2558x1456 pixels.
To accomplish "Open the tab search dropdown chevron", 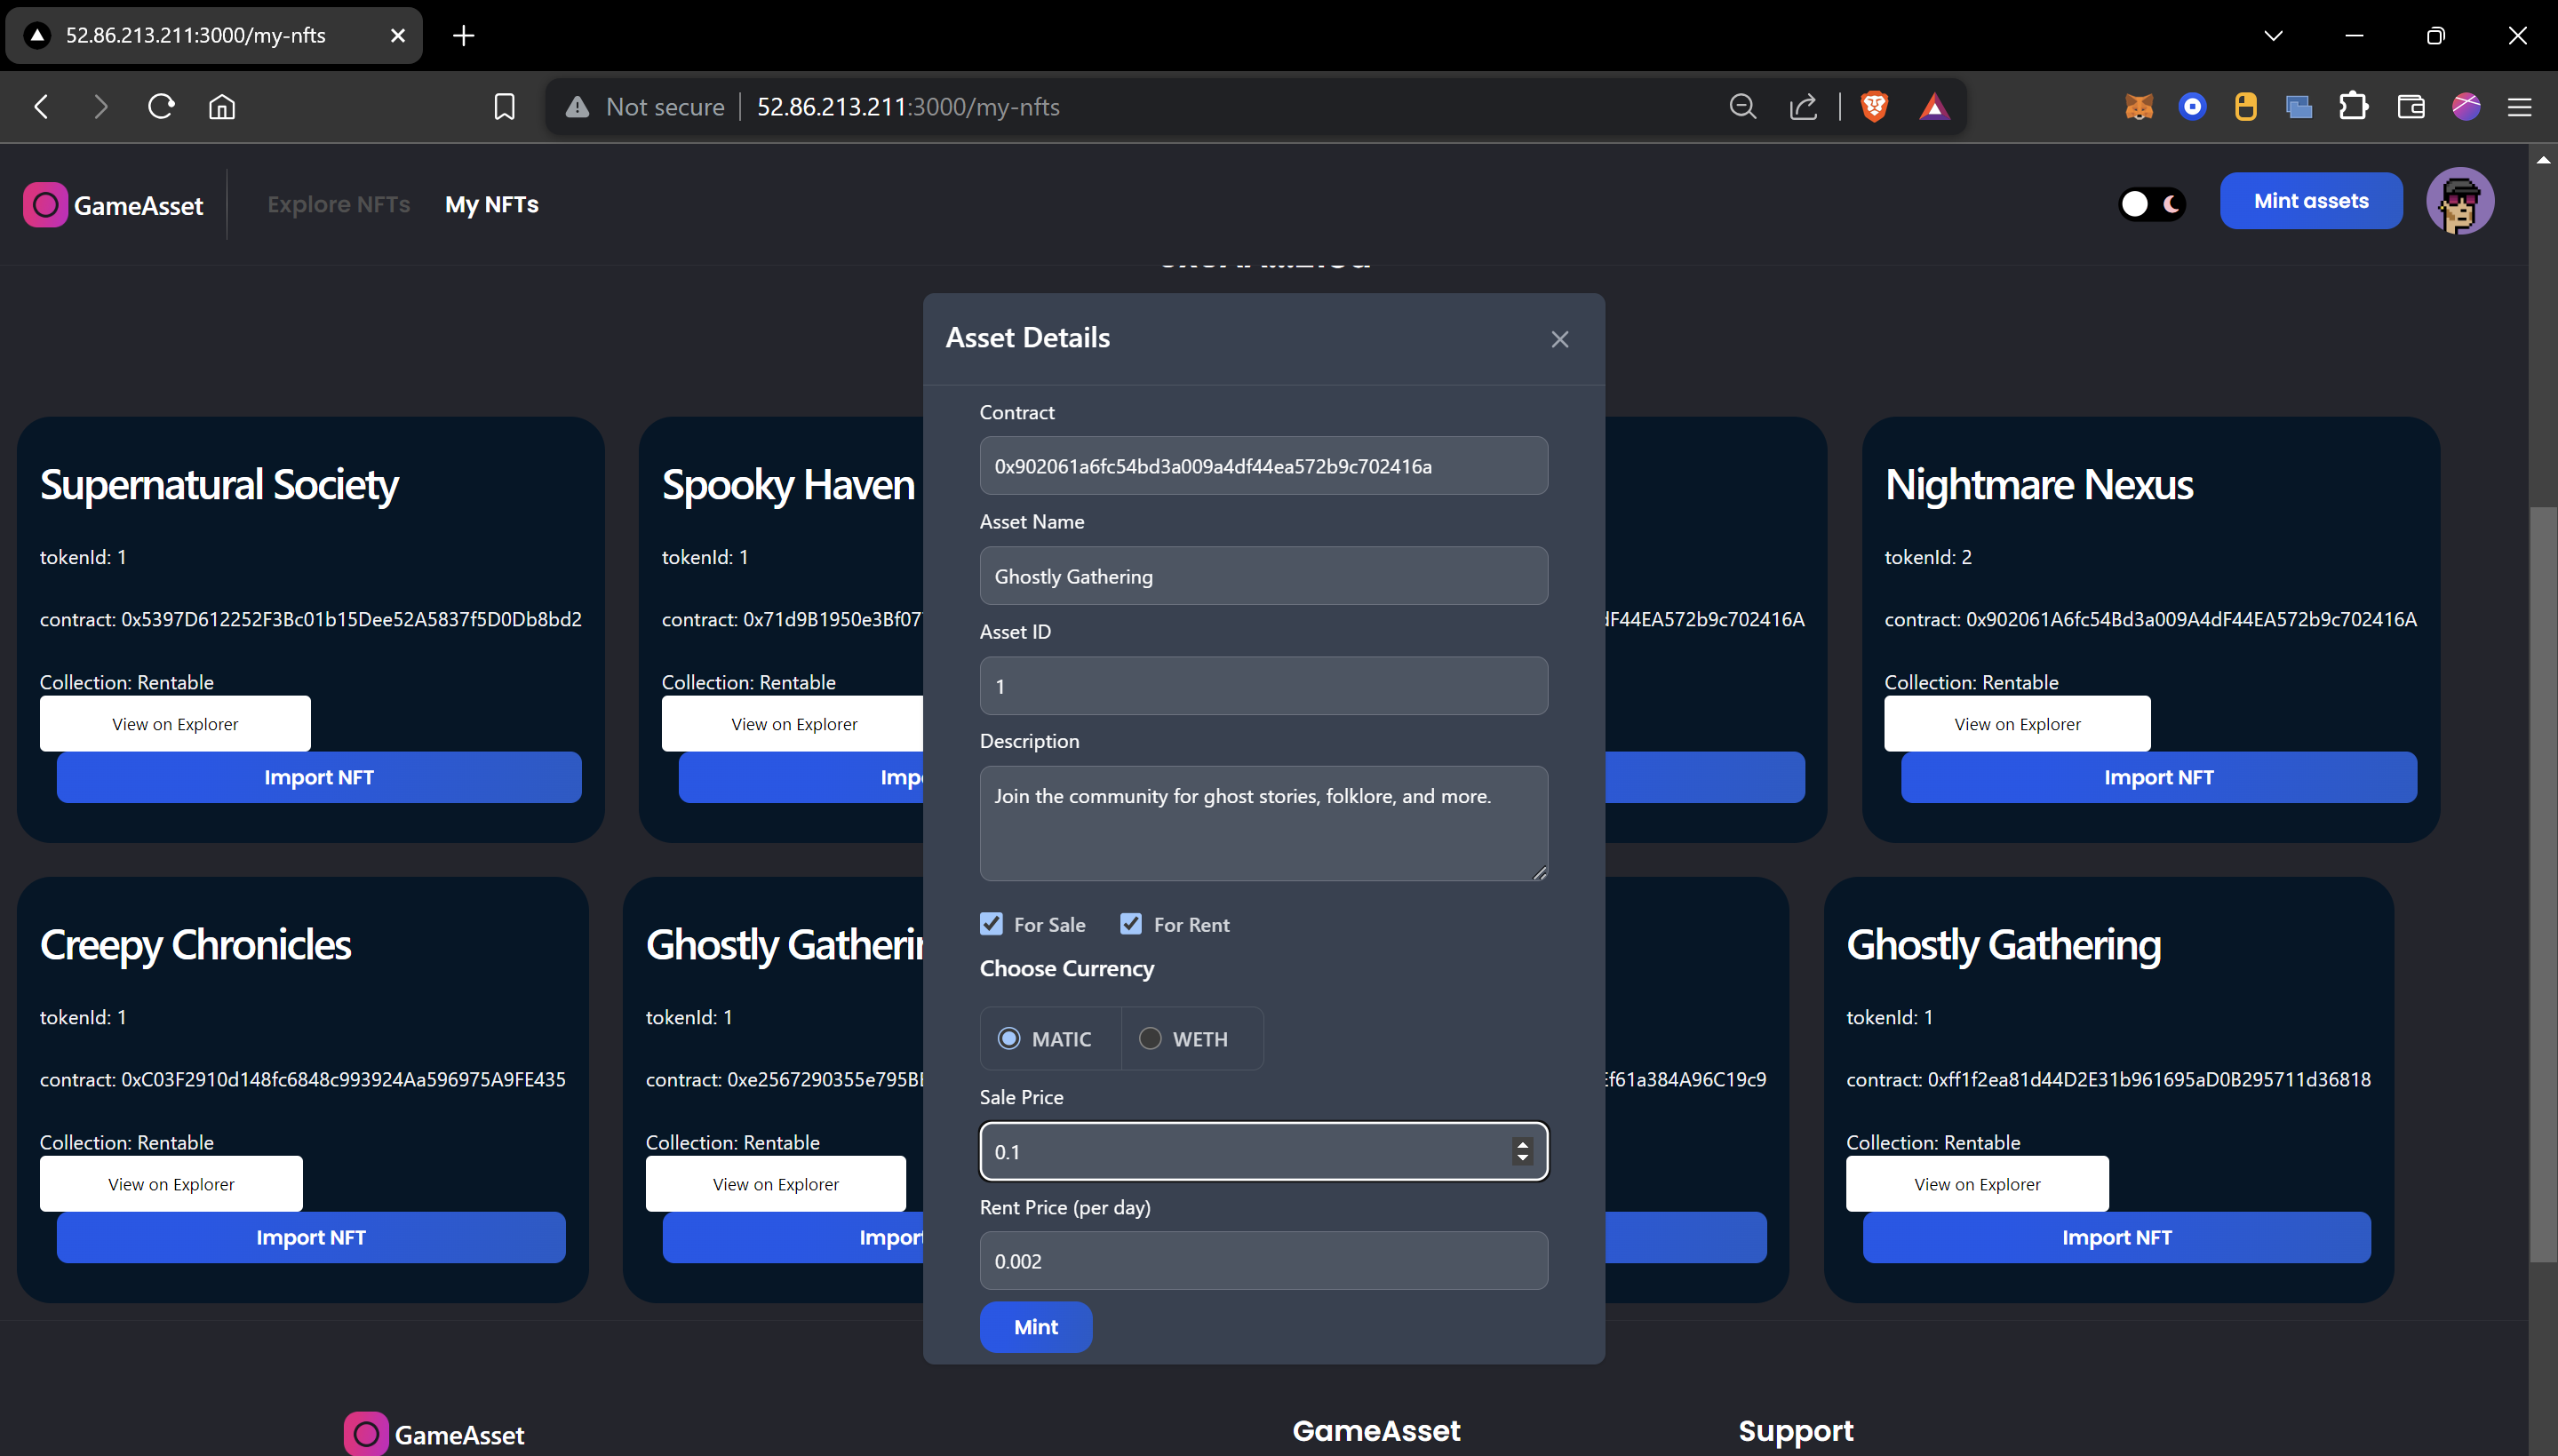I will pyautogui.click(x=2273, y=36).
